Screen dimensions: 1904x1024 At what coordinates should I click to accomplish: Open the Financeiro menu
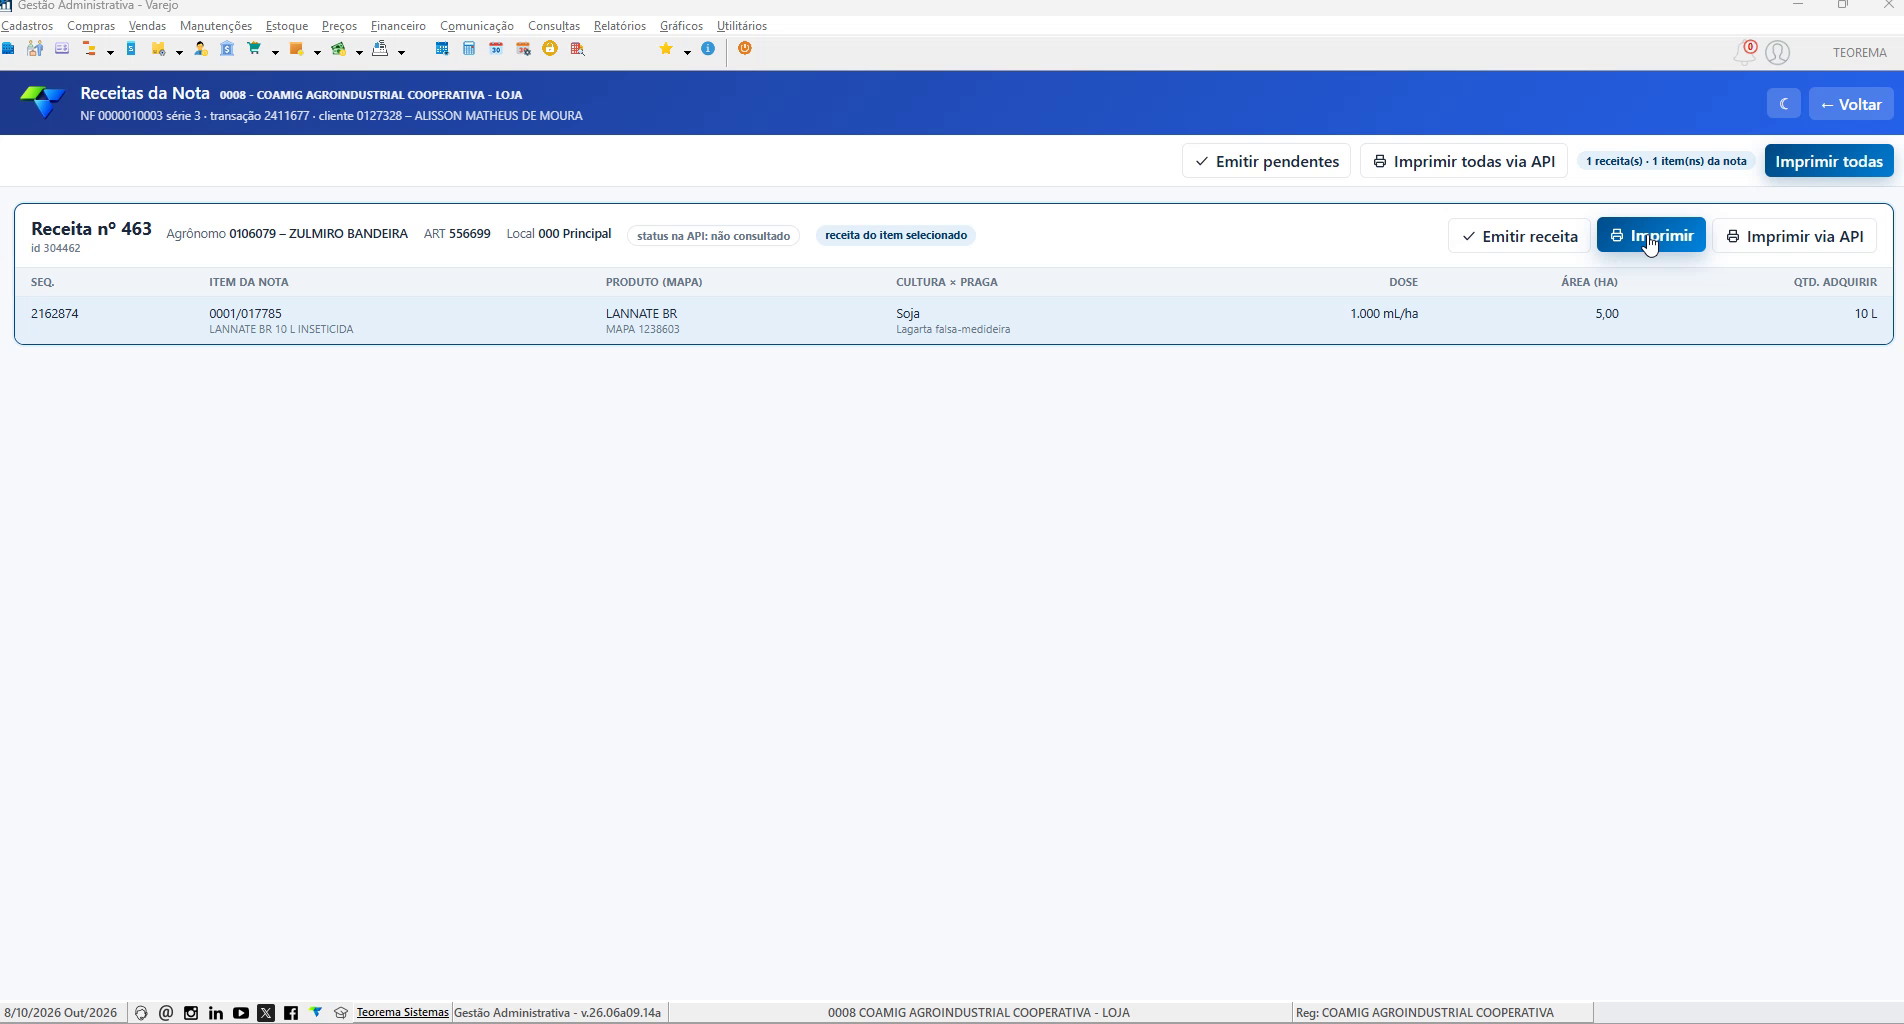click(398, 26)
